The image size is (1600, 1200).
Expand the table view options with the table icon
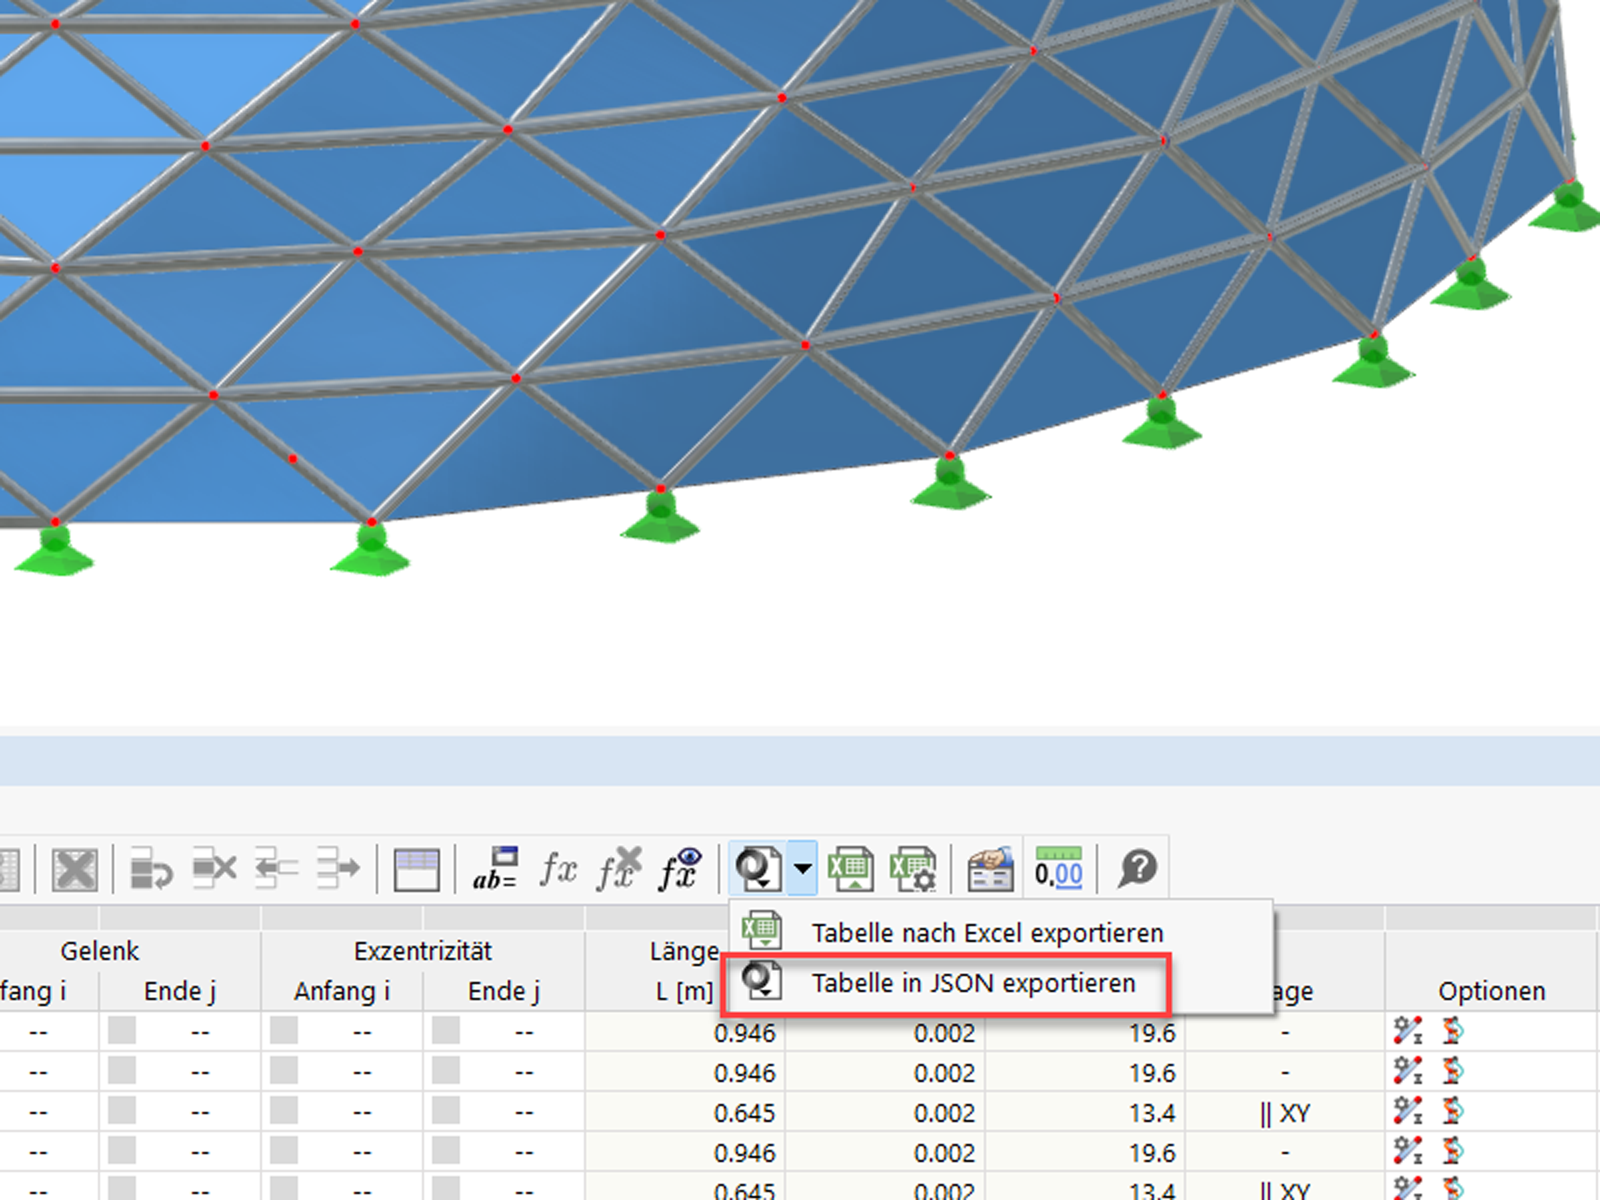pos(418,871)
